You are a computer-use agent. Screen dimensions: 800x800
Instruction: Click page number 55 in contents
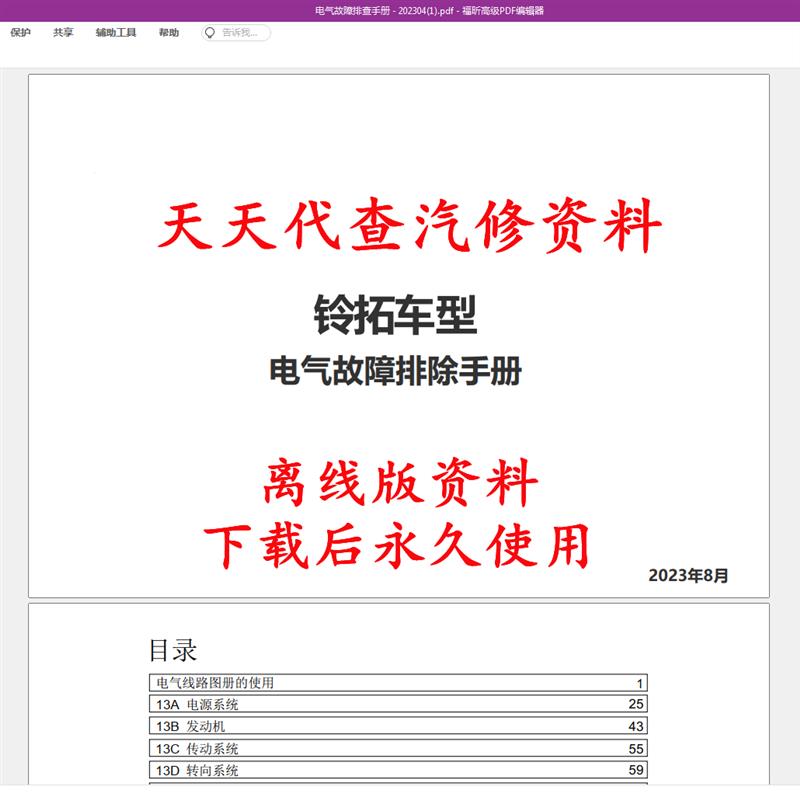pos(636,748)
